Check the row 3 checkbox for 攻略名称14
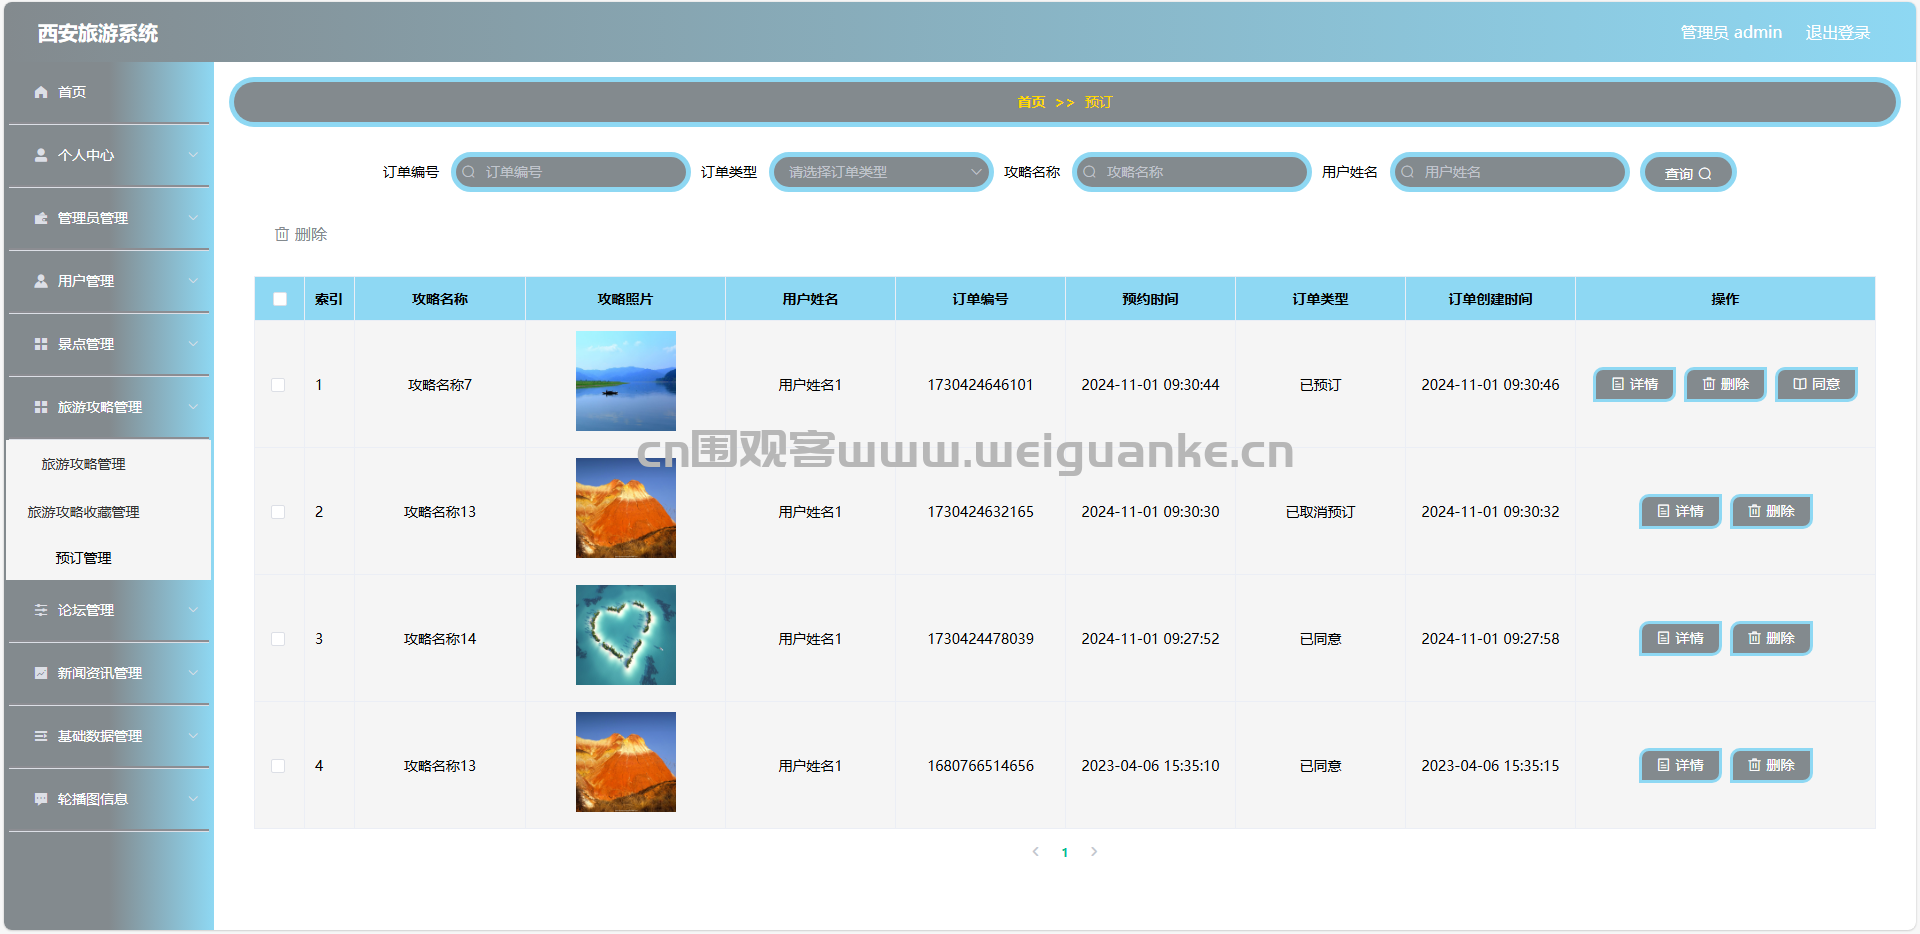 coord(278,639)
